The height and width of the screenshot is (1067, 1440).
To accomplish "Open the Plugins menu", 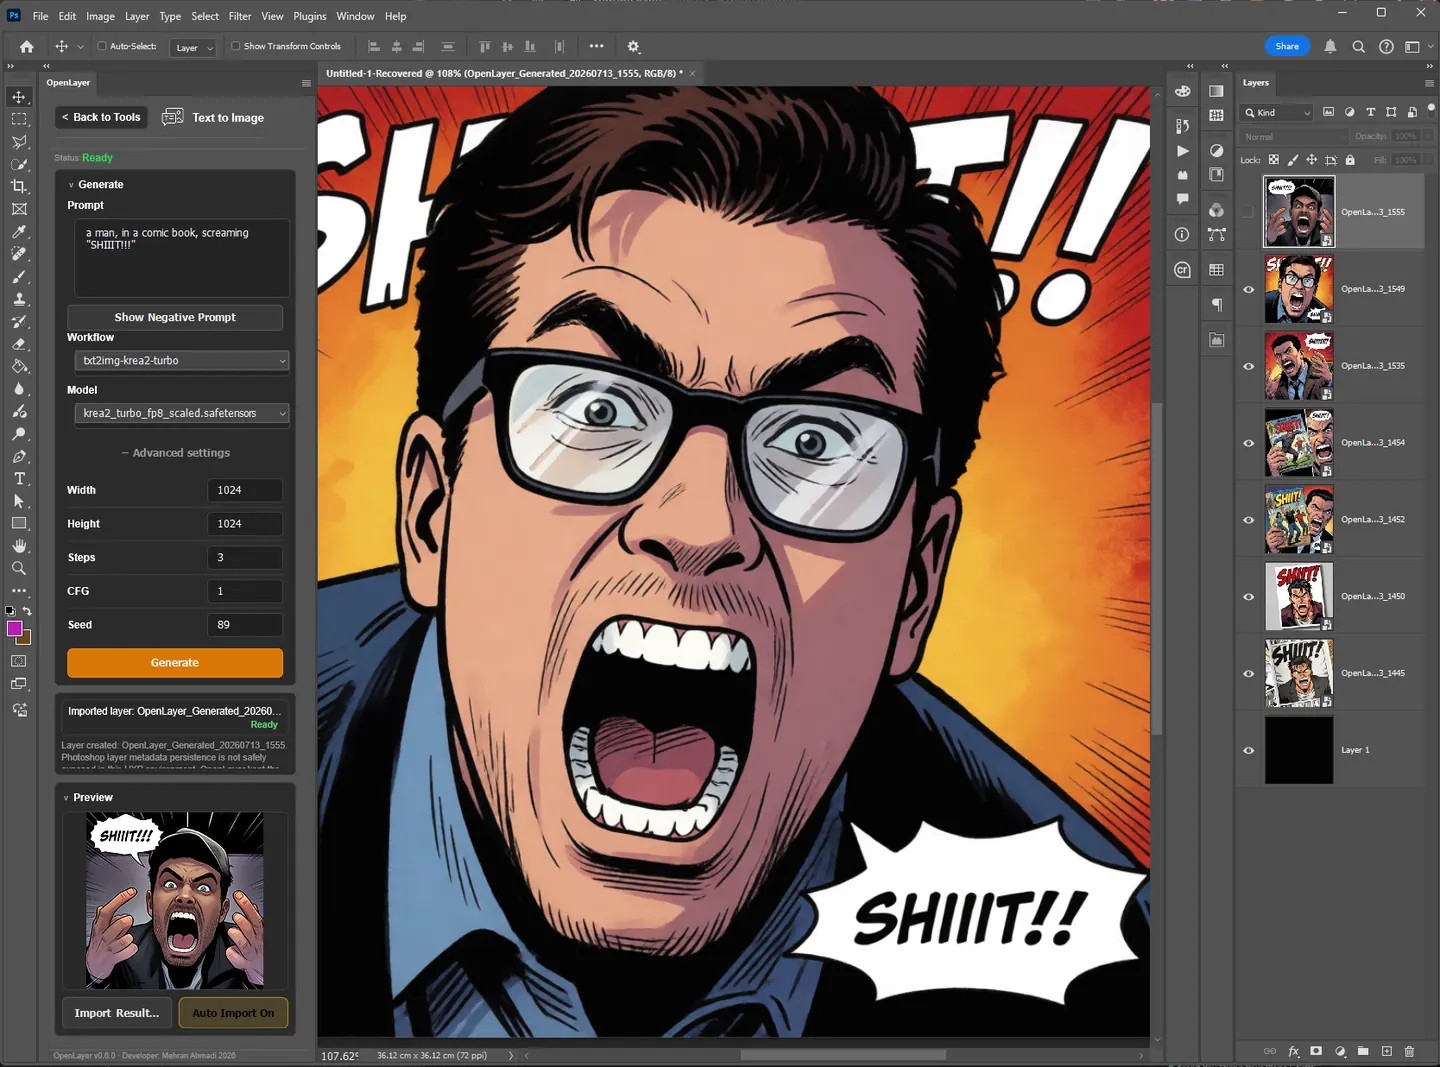I will pyautogui.click(x=310, y=16).
